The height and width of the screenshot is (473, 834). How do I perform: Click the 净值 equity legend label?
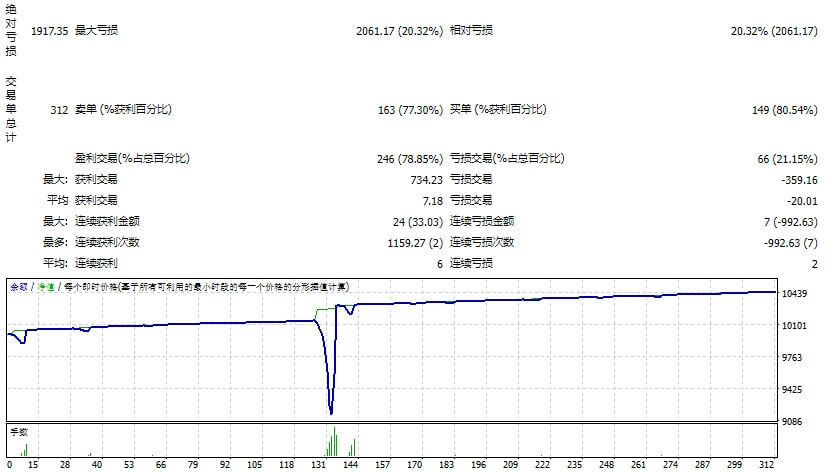(46, 287)
